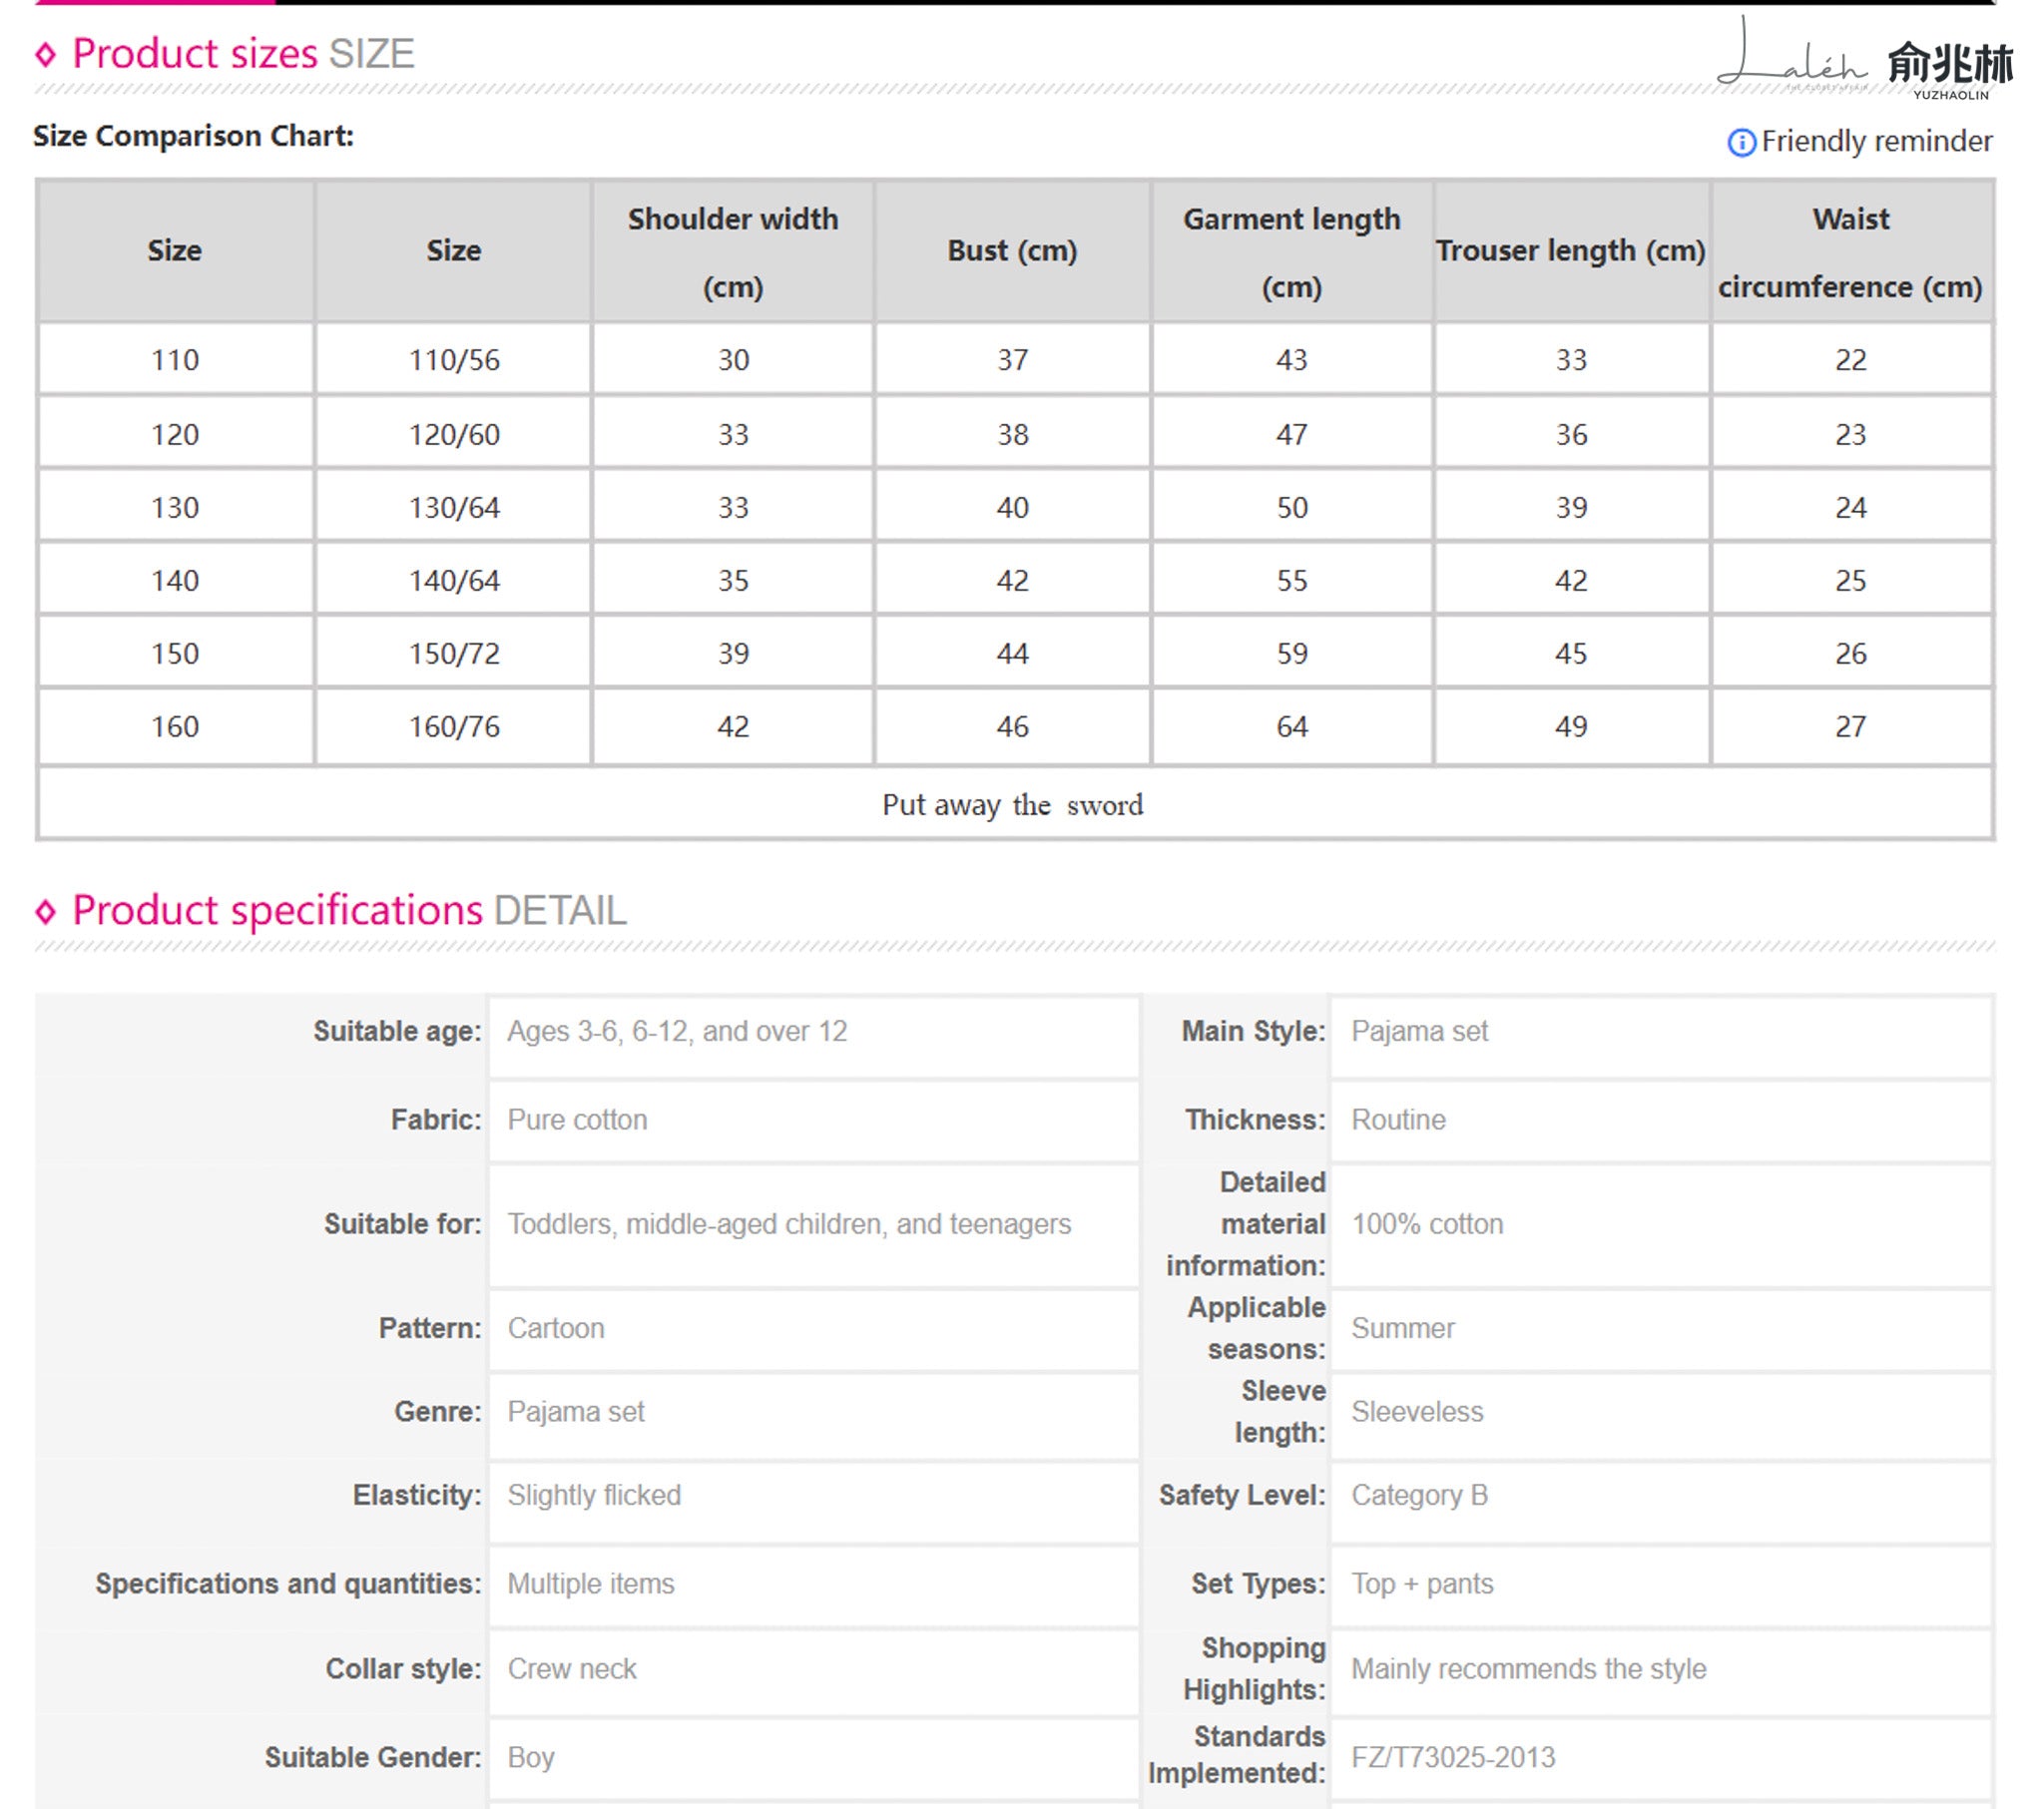Click the Suitable age label
This screenshot has height=1809, width=2044.
(x=397, y=1031)
